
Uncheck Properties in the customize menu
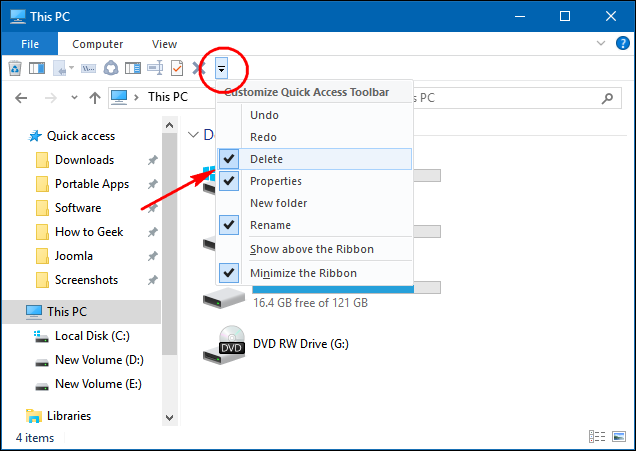click(x=275, y=181)
